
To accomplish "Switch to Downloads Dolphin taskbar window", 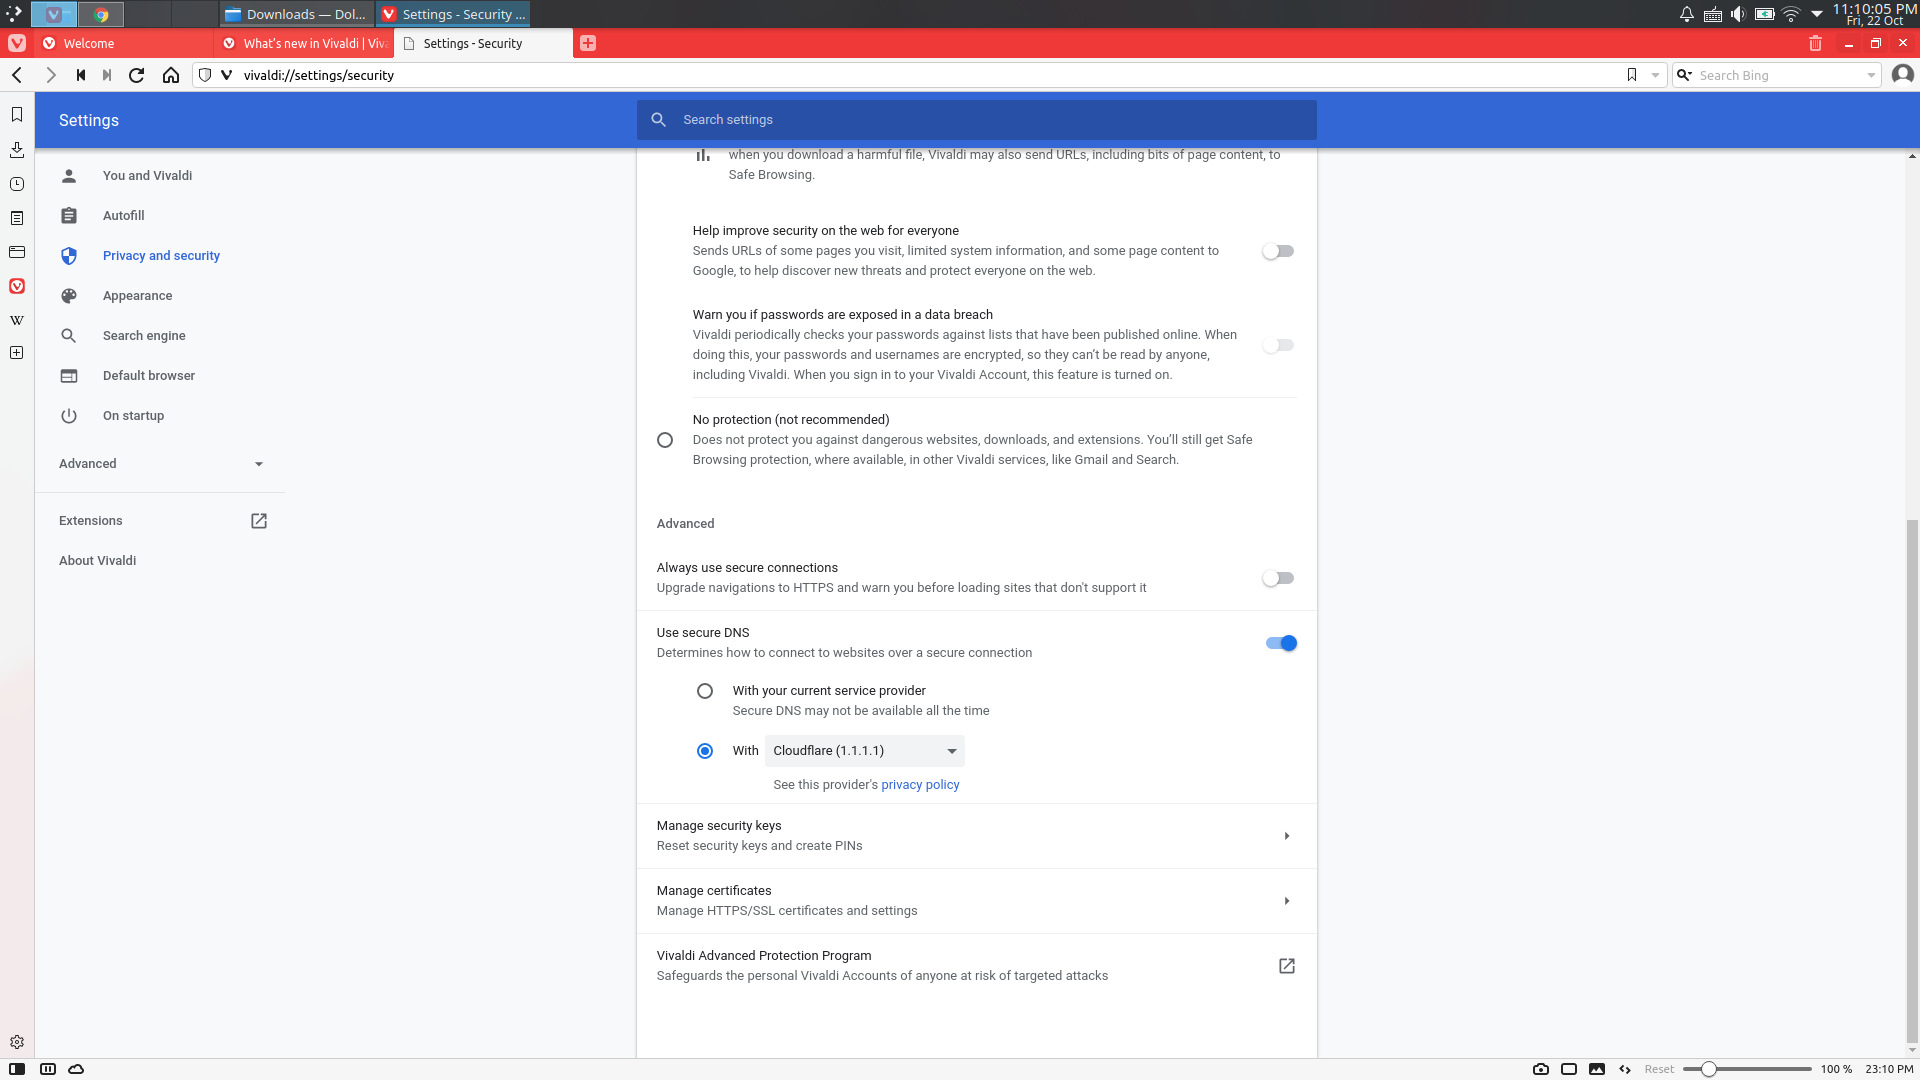I will [x=297, y=14].
